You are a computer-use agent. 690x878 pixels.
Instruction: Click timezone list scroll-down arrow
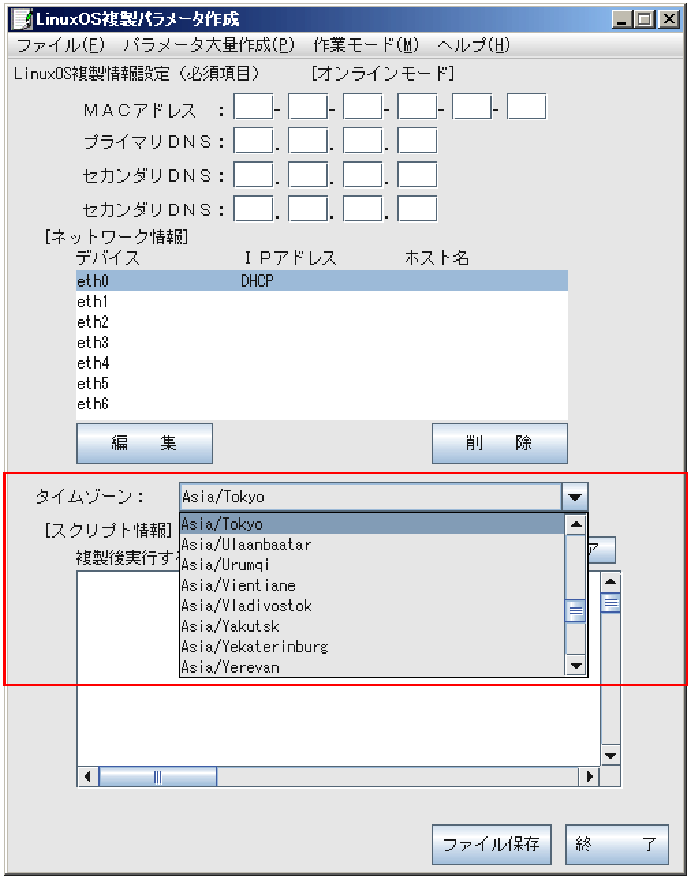tap(576, 666)
